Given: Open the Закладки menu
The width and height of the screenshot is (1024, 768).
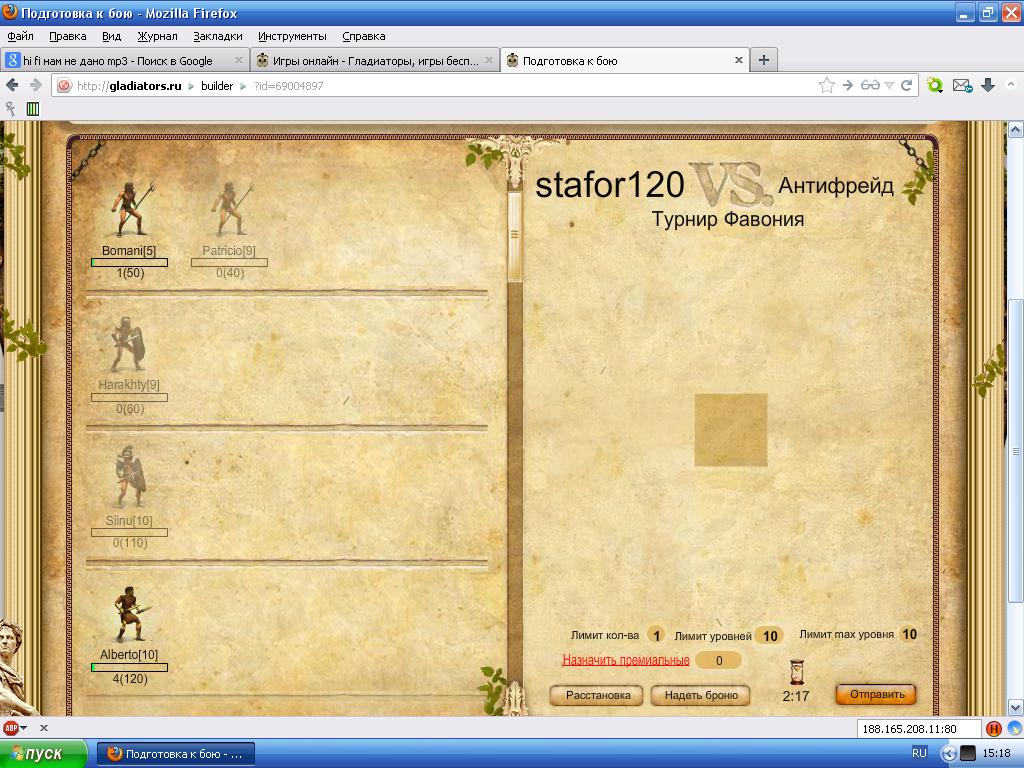Looking at the screenshot, I should (217, 36).
